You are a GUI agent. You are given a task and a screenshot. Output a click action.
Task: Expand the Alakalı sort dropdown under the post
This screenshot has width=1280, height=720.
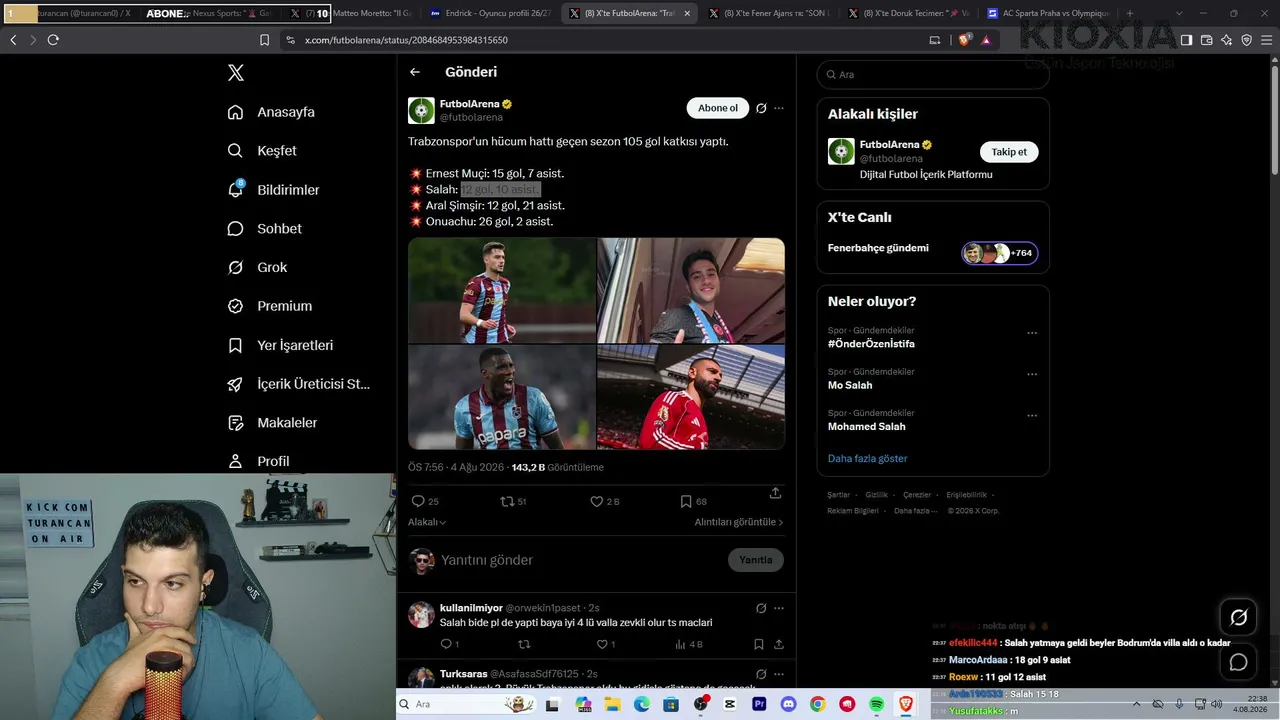tap(427, 522)
